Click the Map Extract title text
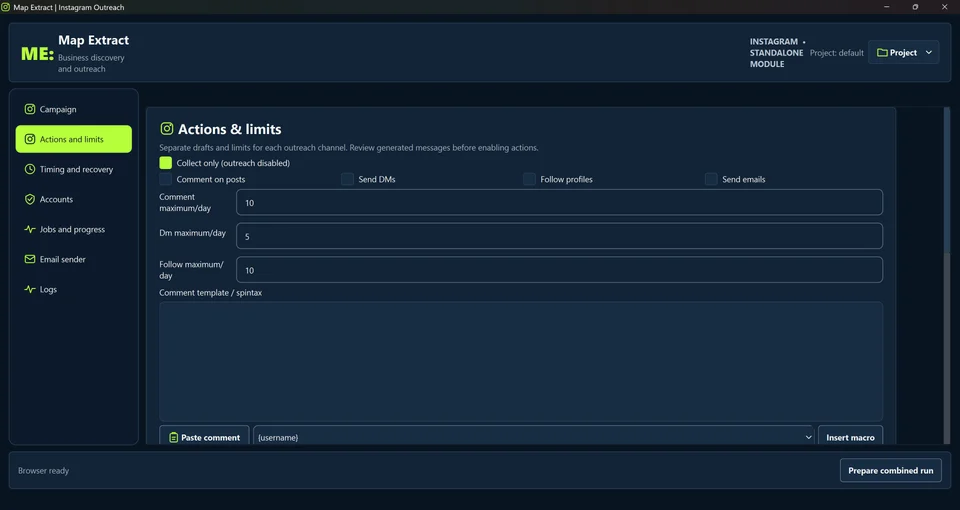This screenshot has height=510, width=960. pyautogui.click(x=94, y=40)
